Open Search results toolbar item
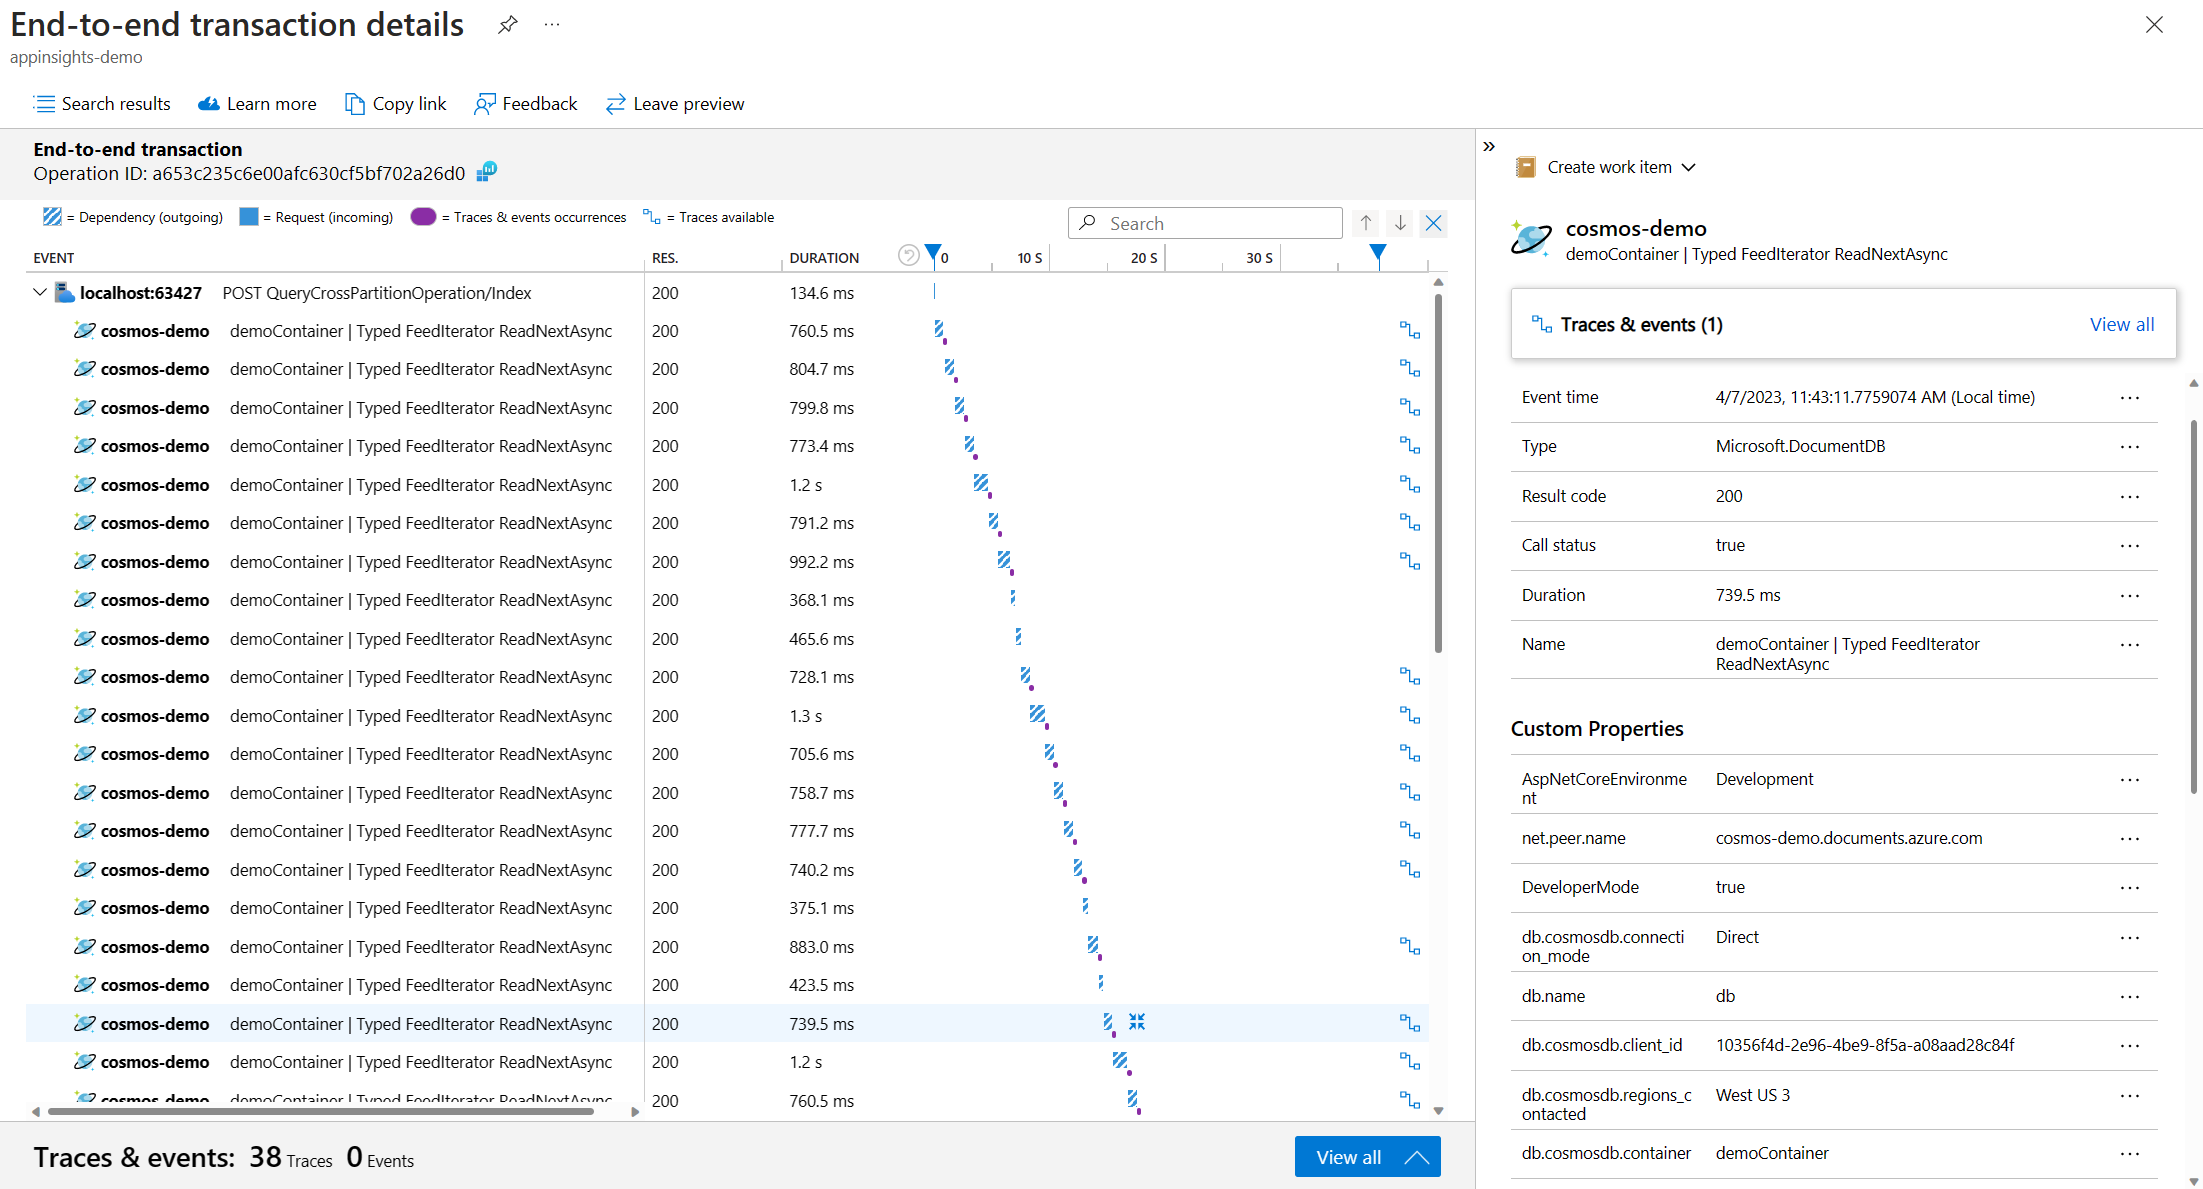The width and height of the screenshot is (2203, 1189). click(102, 104)
